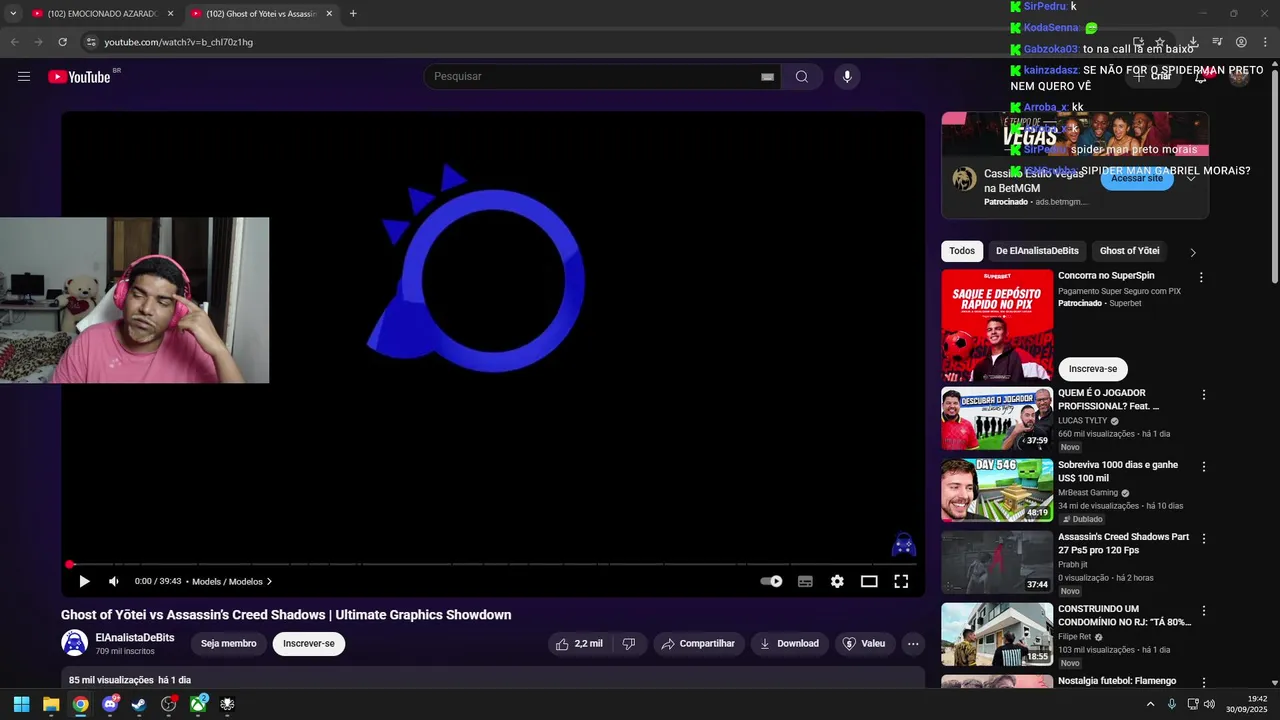The height and width of the screenshot is (720, 1280).
Task: Open CONSTRUINDO UM CONDOMÍNIO NO RJ video title
Action: point(1124,615)
